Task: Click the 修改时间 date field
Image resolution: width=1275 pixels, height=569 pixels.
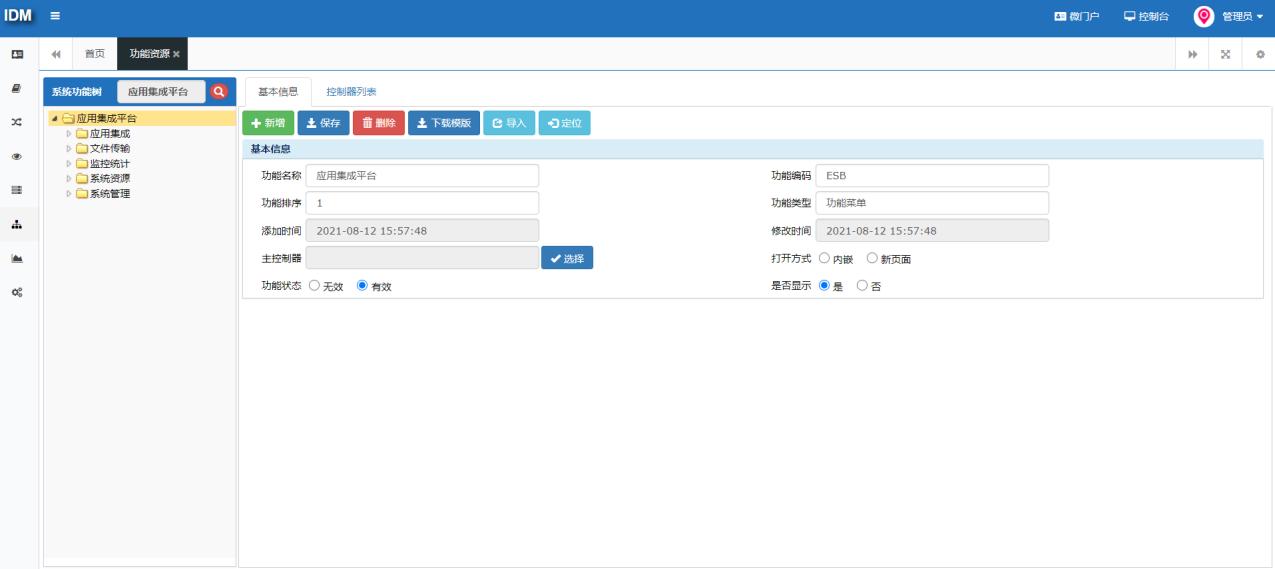Action: pyautogui.click(x=932, y=230)
